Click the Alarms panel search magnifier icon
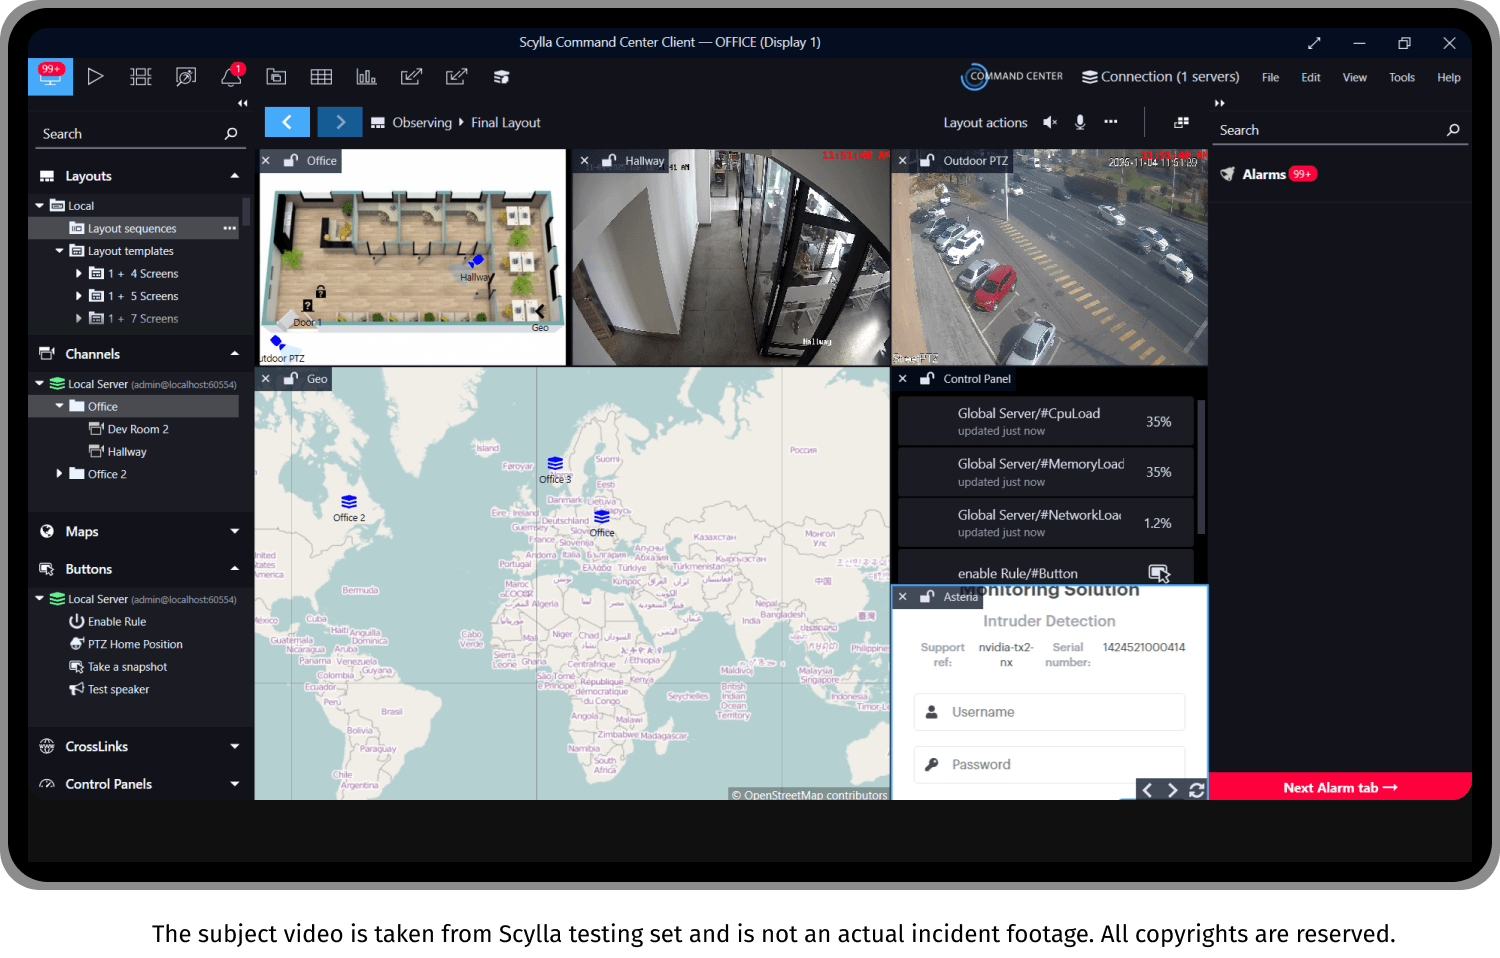The width and height of the screenshot is (1500, 958). point(1453,130)
